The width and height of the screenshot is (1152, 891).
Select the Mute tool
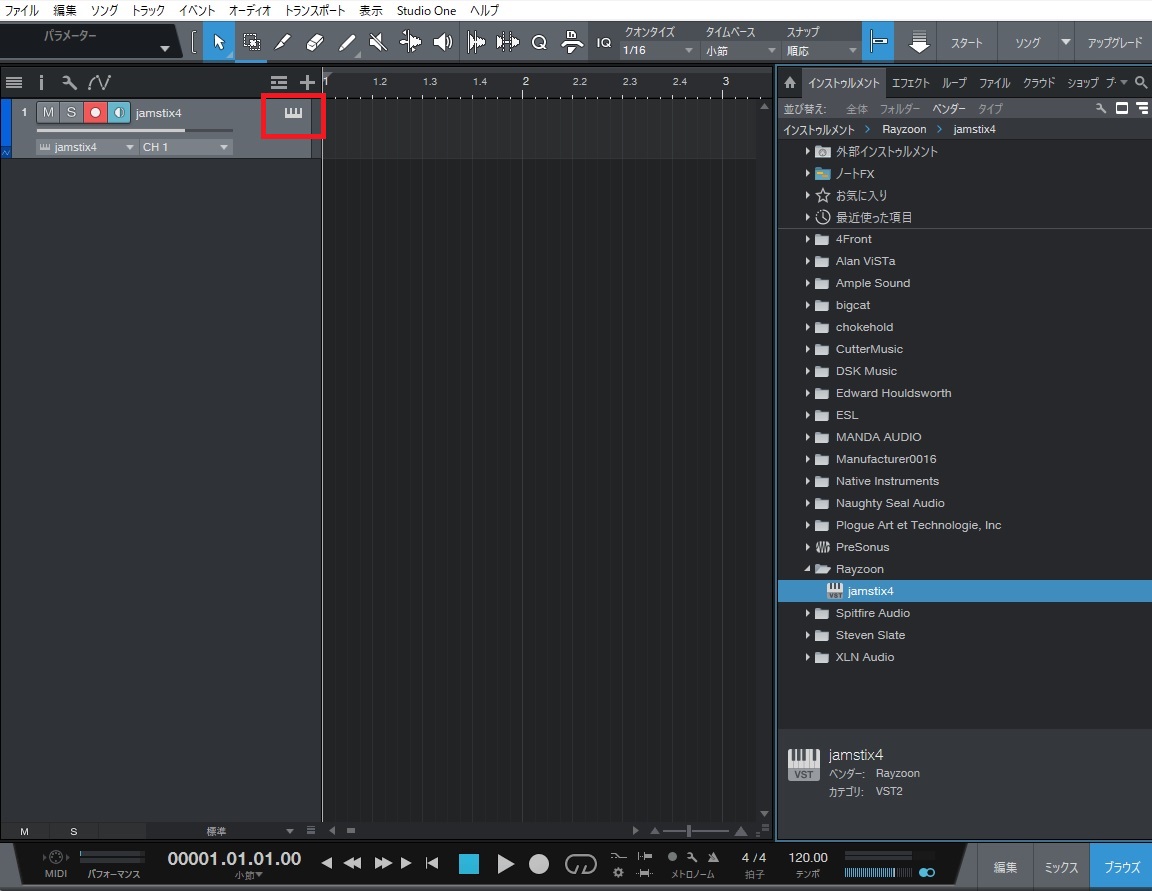377,43
